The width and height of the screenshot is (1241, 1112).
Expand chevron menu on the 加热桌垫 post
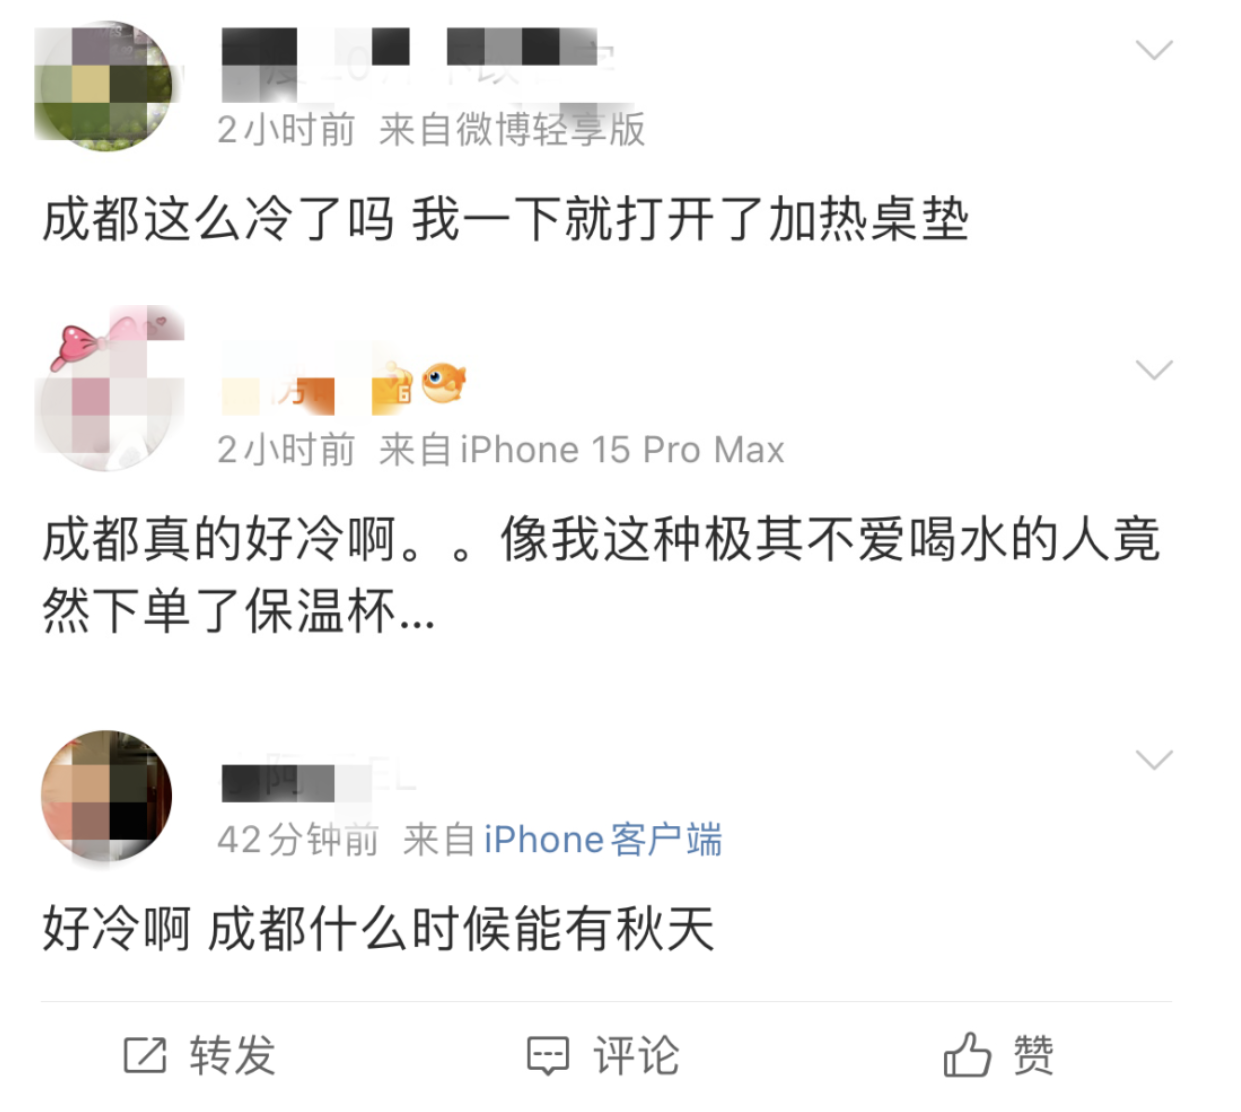click(1154, 50)
